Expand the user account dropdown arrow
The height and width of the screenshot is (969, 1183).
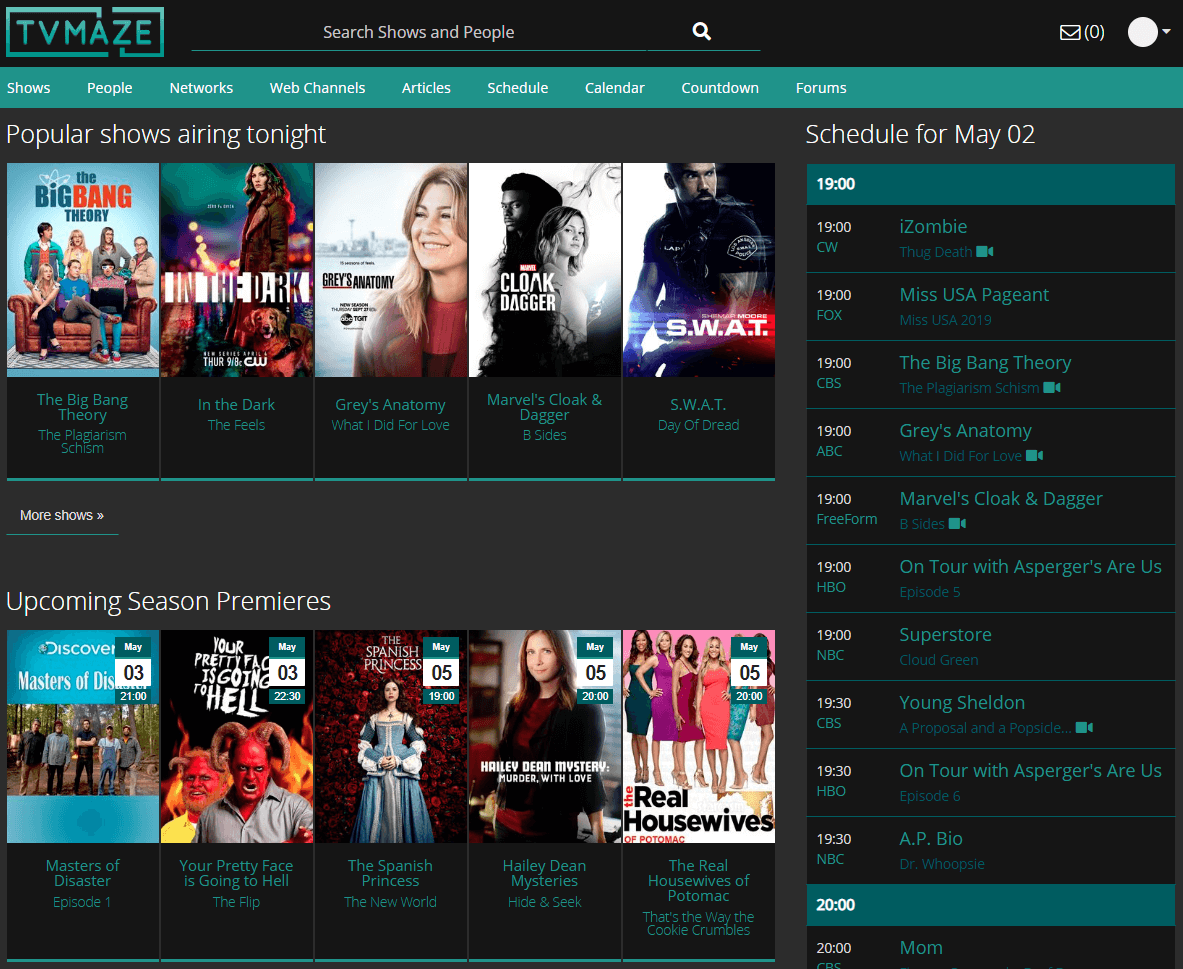(1167, 32)
